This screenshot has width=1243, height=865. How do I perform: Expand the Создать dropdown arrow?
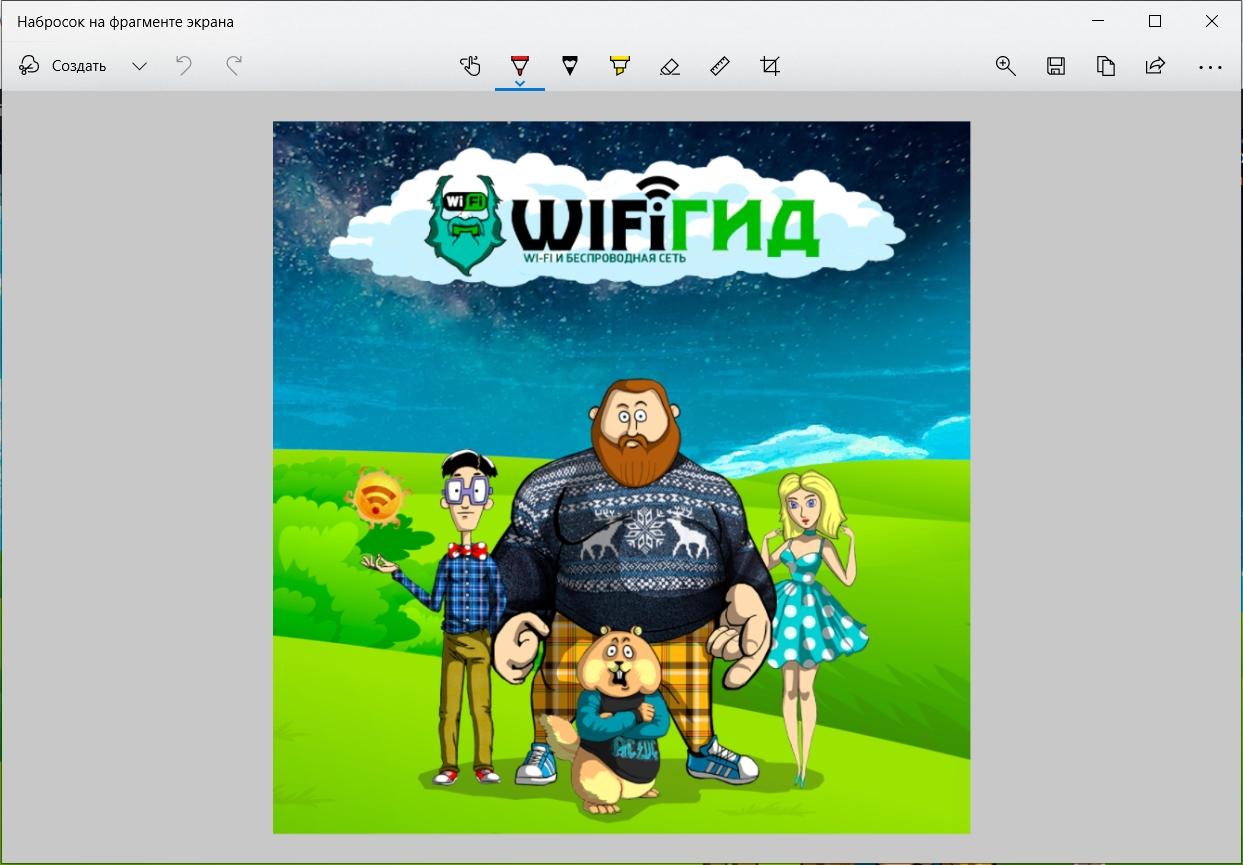point(139,66)
